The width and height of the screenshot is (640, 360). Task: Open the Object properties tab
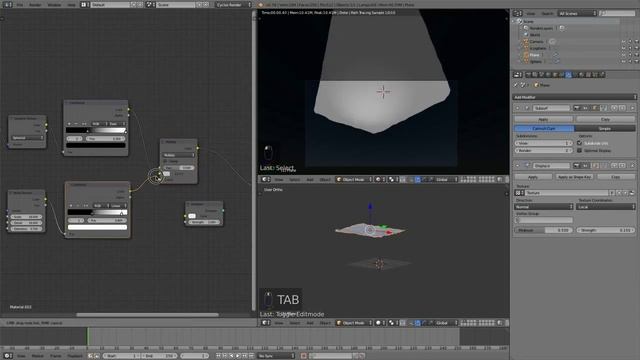(555, 75)
